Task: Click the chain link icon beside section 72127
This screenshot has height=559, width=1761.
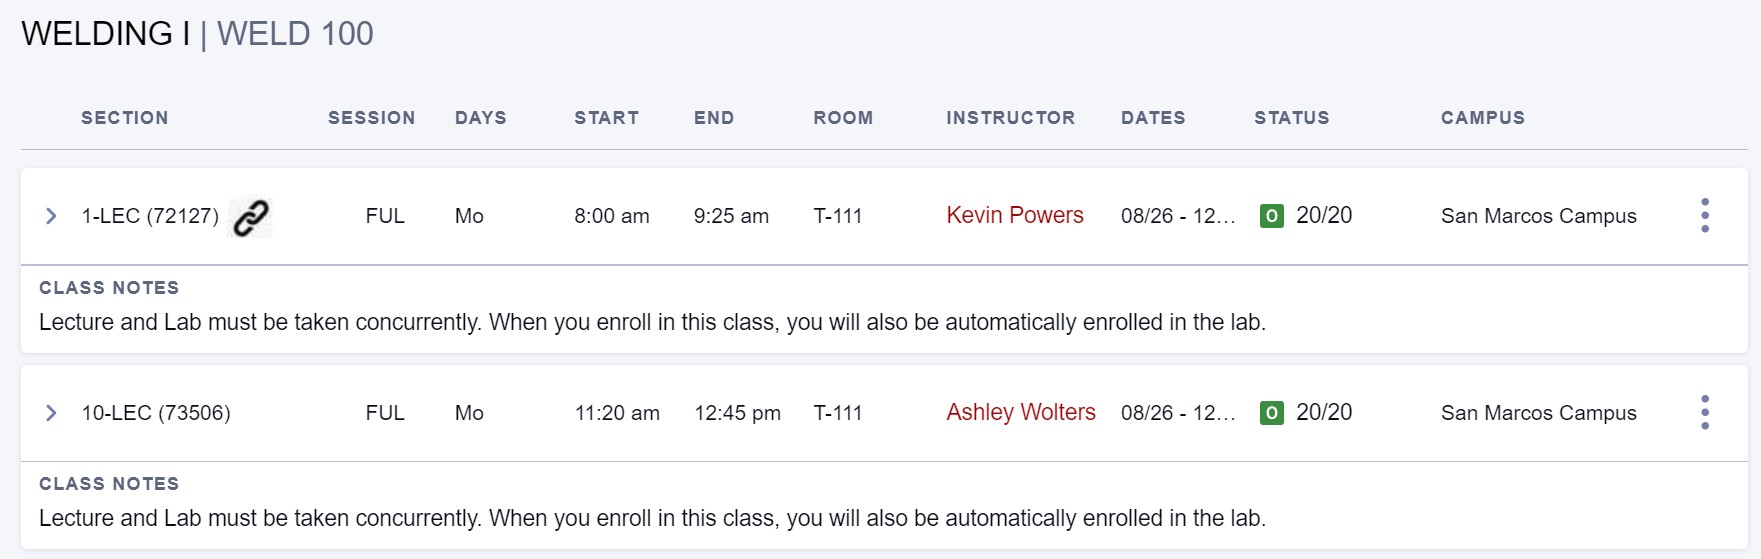Action: [251, 217]
